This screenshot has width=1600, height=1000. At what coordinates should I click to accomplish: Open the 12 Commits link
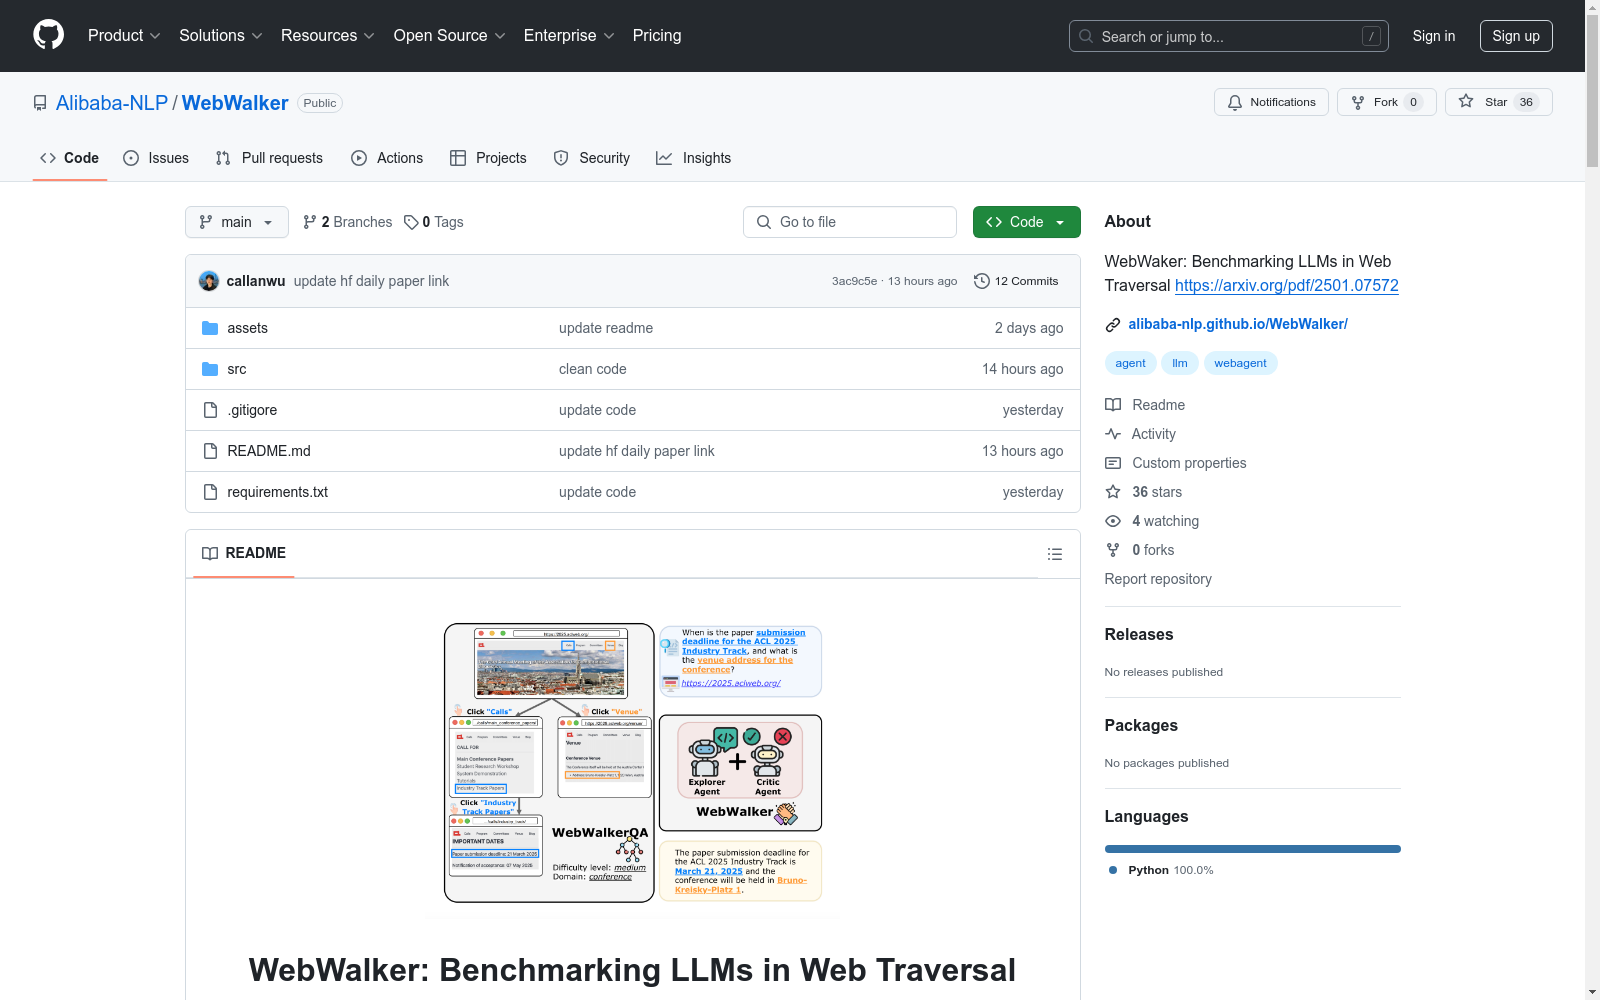tap(1016, 281)
